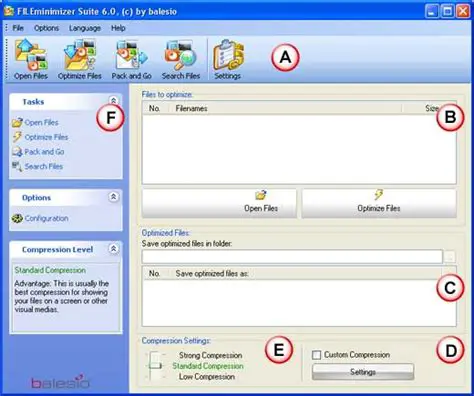The image size is (474, 396).
Task: Click the large Open Files button
Action: [219, 203]
